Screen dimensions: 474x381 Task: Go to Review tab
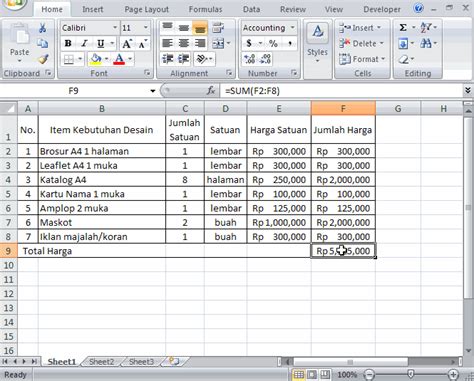(x=293, y=9)
